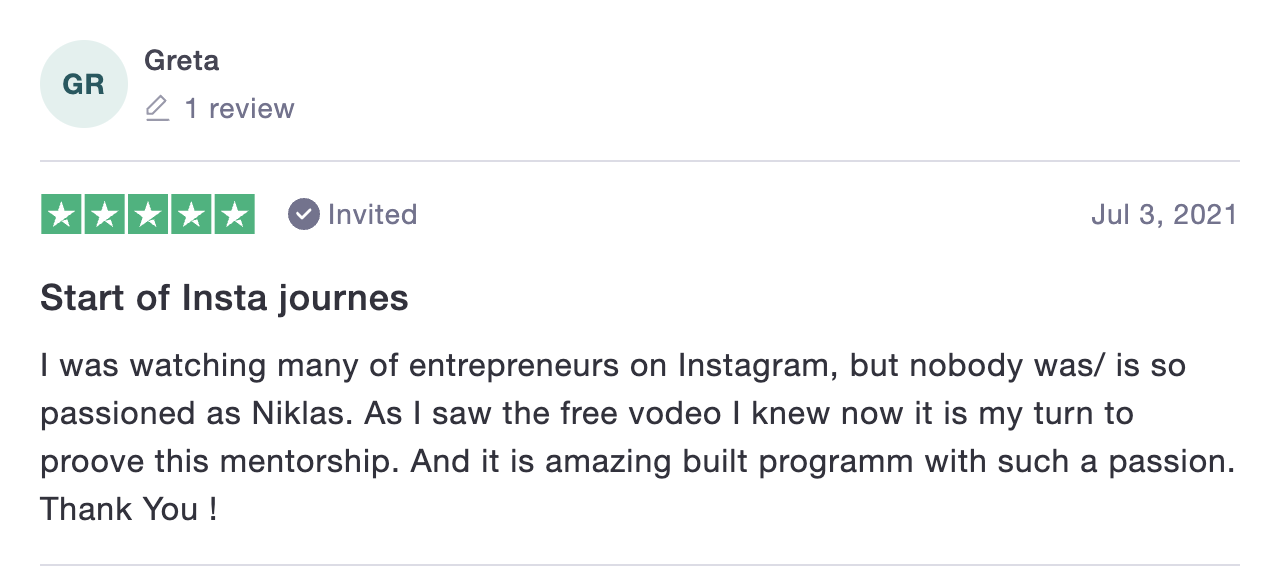Click the Jul 3, 2021 review date
This screenshot has width=1280, height=576.
(1164, 214)
